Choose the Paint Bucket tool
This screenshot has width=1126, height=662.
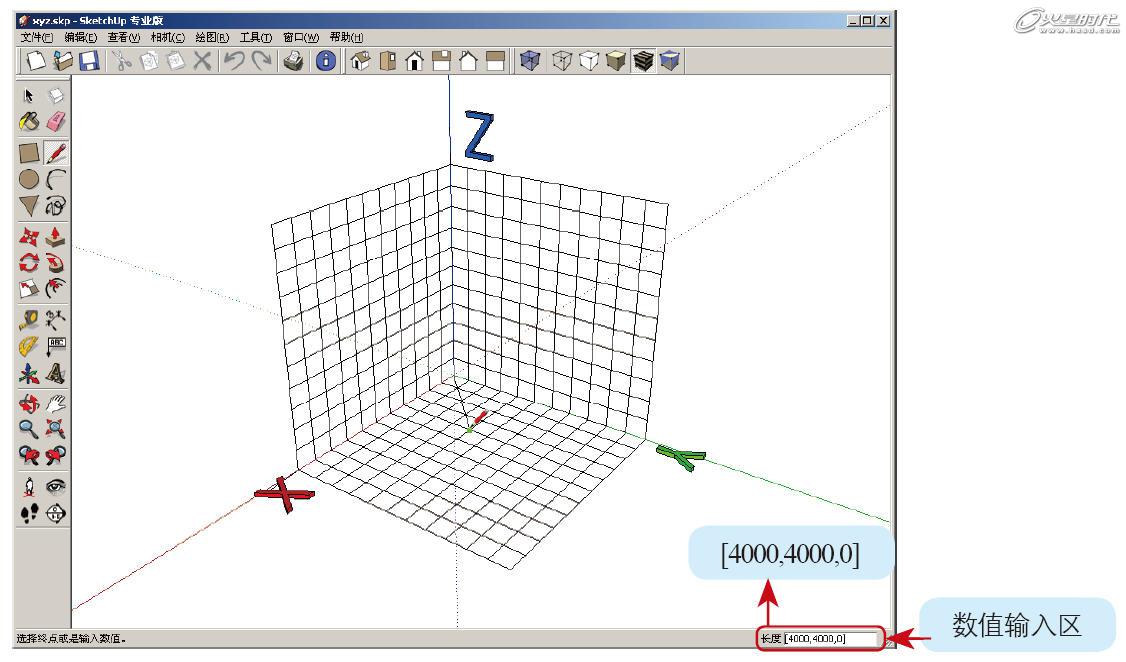click(x=29, y=121)
